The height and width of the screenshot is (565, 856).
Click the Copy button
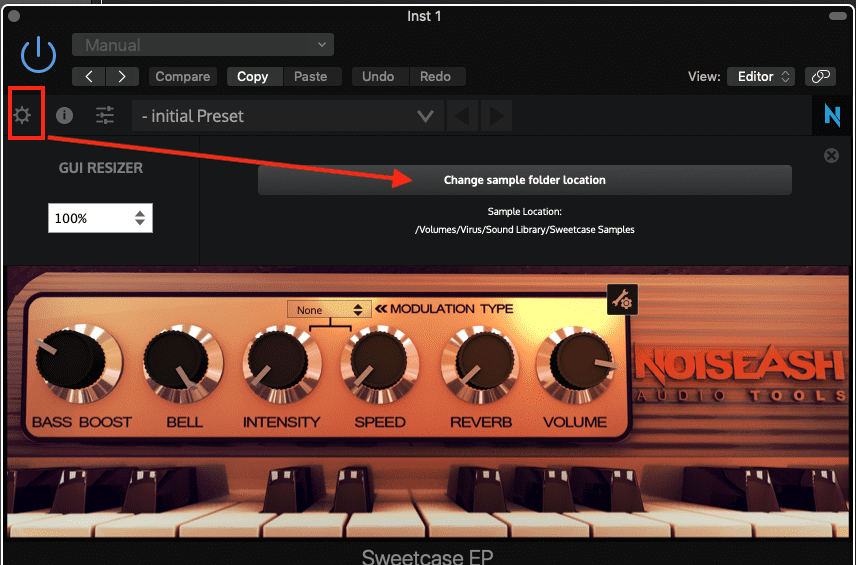coord(255,76)
